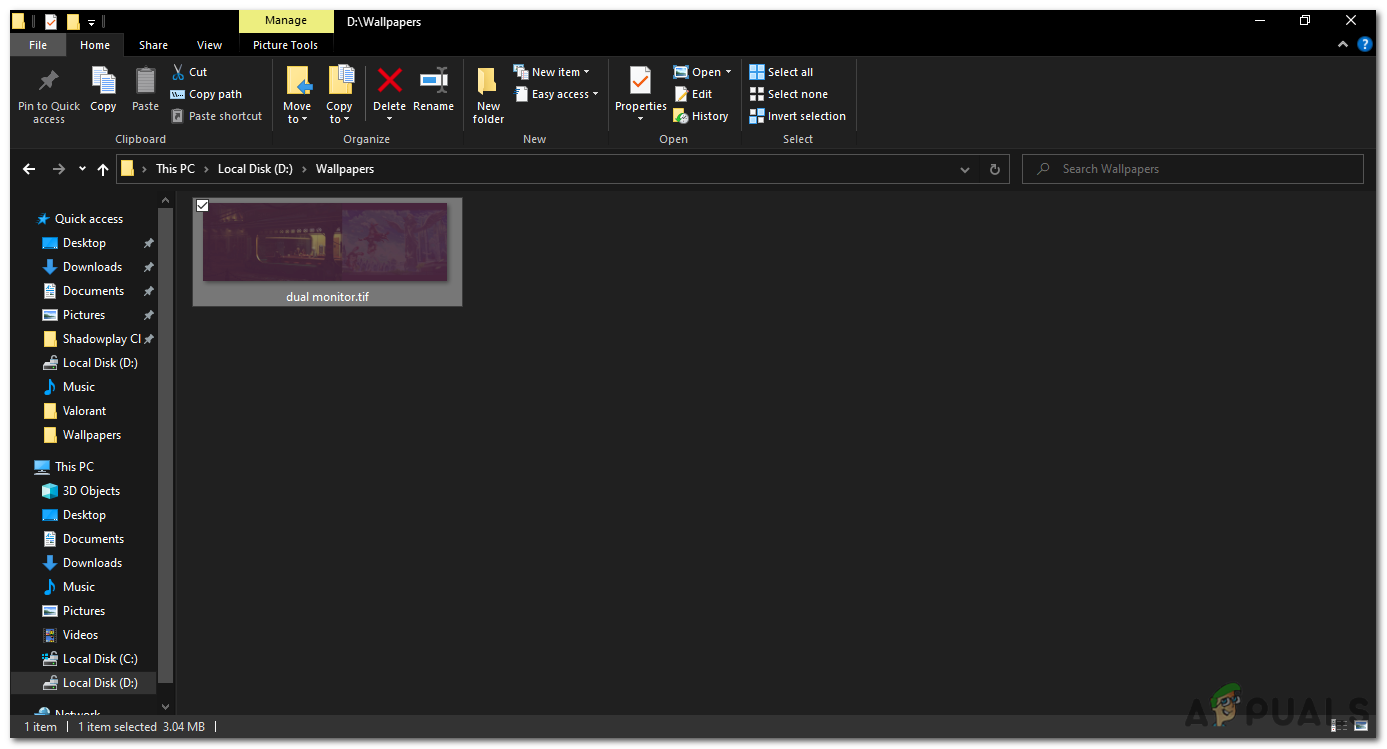Image resolution: width=1387 pixels, height=749 pixels.
Task: Open the Picture Tools Manage tab
Action: (x=286, y=20)
